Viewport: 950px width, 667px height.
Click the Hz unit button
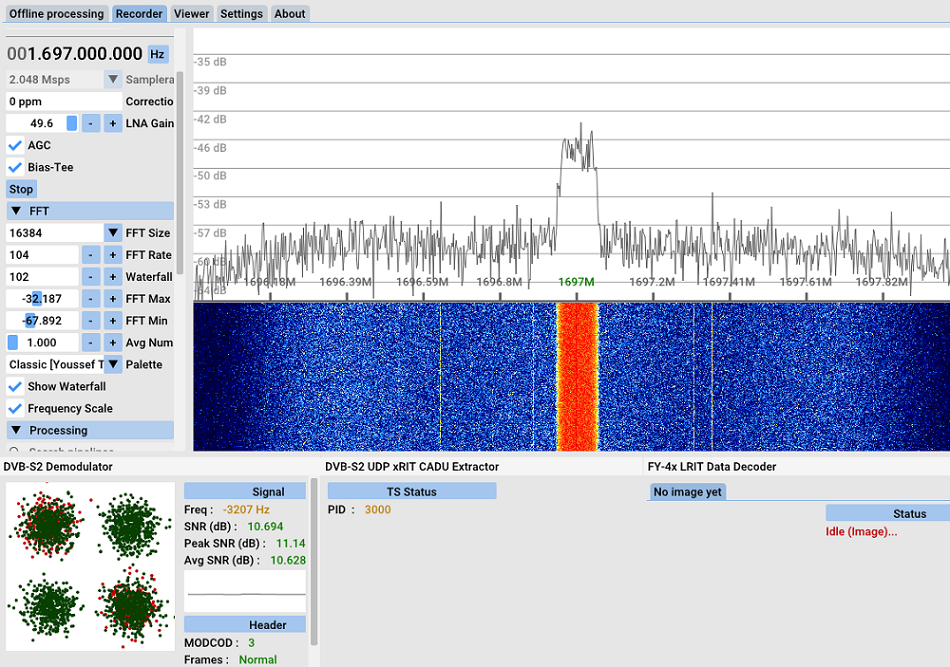tap(157, 54)
